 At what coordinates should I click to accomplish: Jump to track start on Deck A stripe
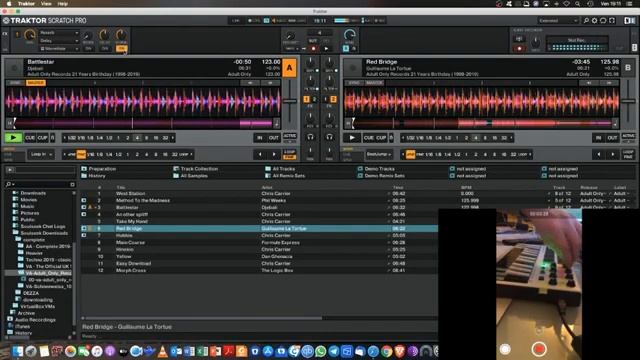(x=9, y=122)
